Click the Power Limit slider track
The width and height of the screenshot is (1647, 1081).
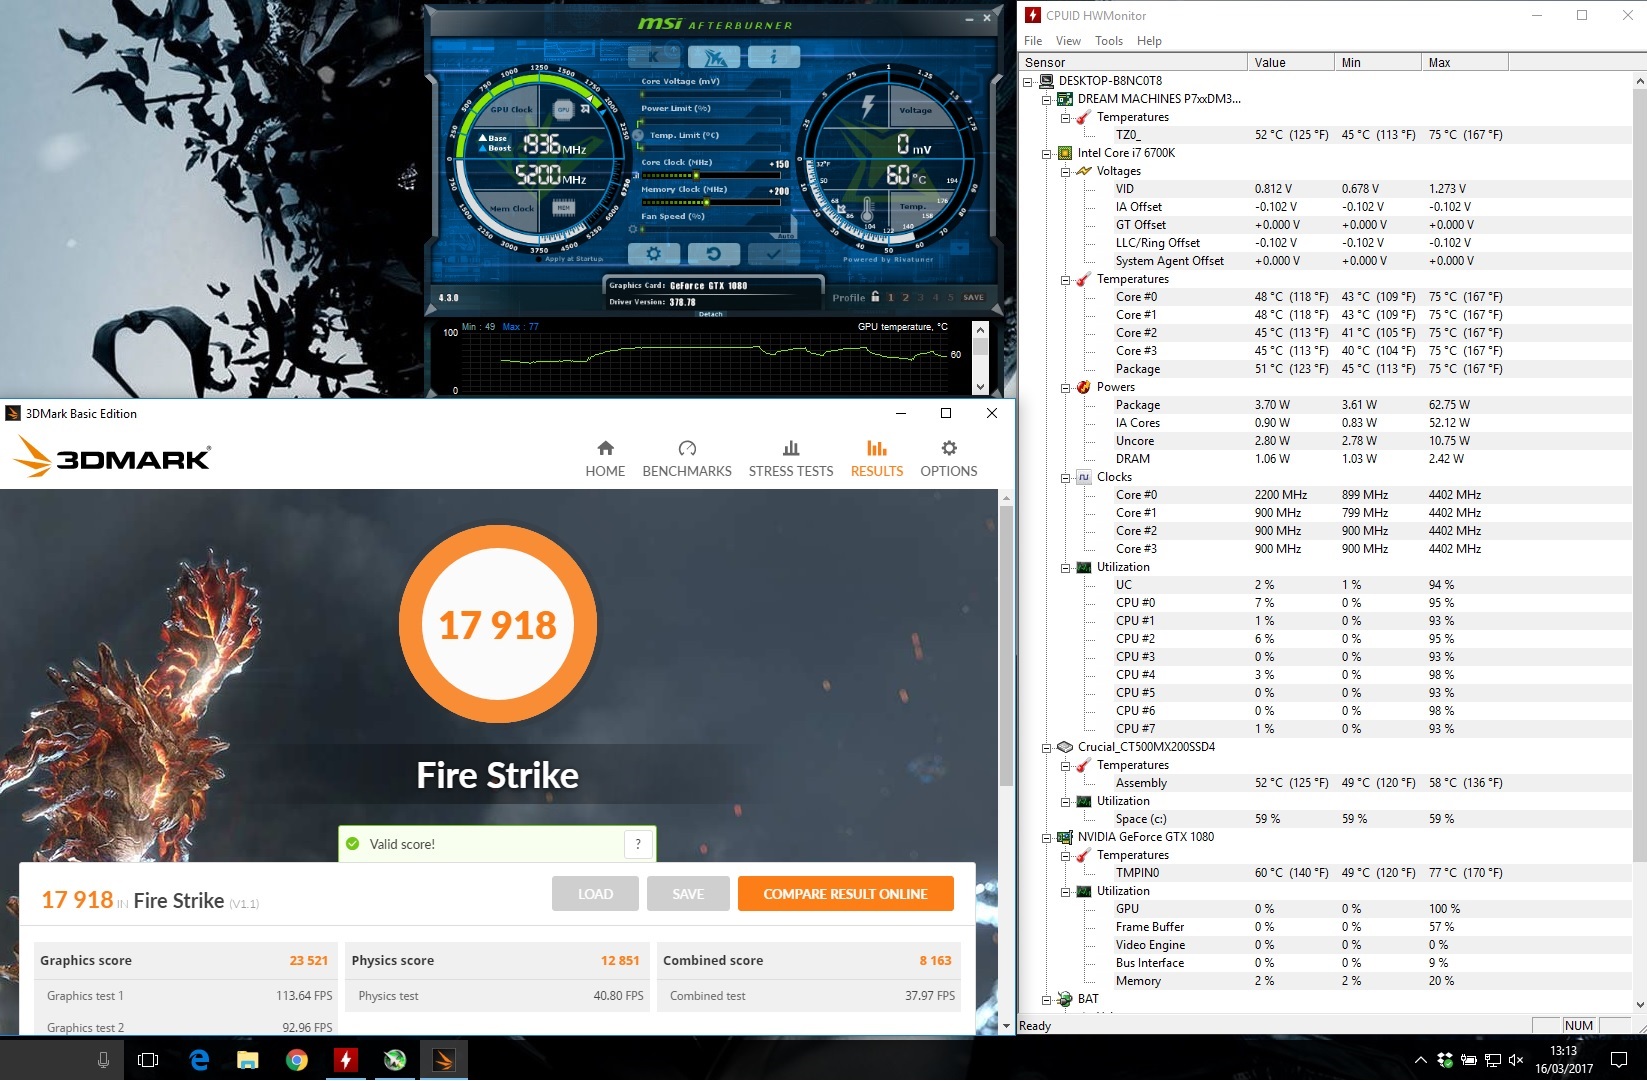(710, 121)
